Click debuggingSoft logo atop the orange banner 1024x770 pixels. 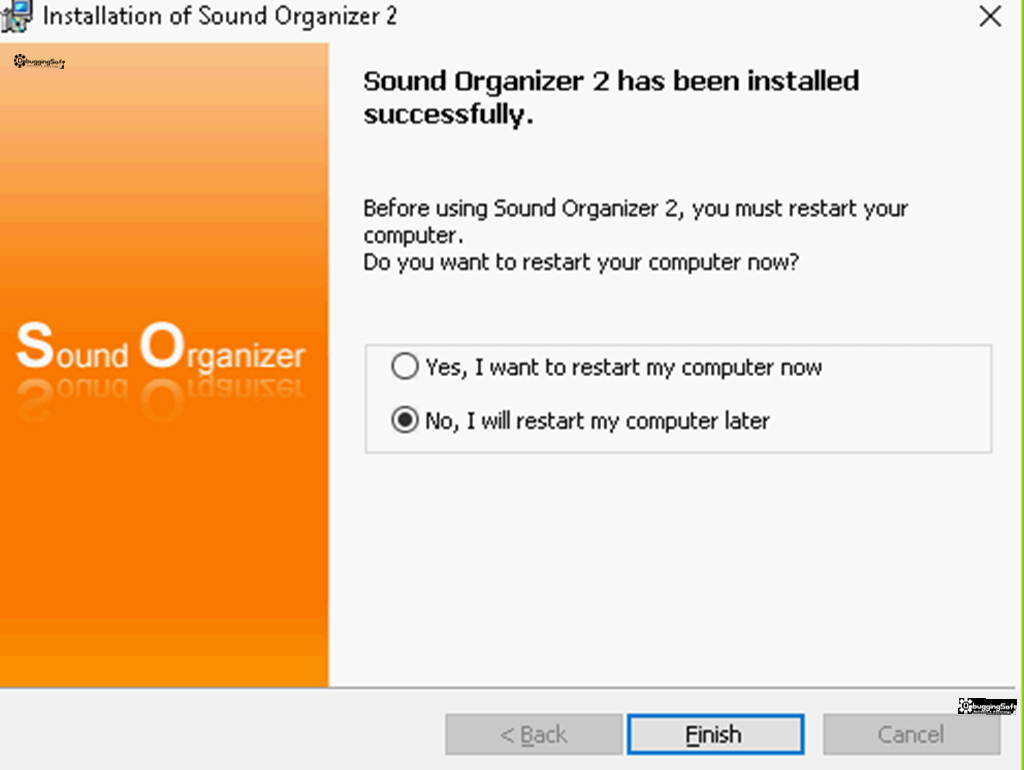[39, 61]
